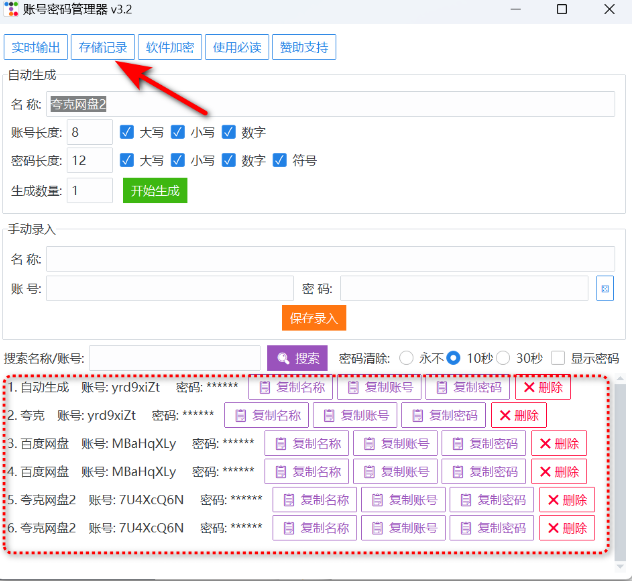Copy name of entry 1 自动生成
Viewport: 632px width, 581px height.
(290, 387)
